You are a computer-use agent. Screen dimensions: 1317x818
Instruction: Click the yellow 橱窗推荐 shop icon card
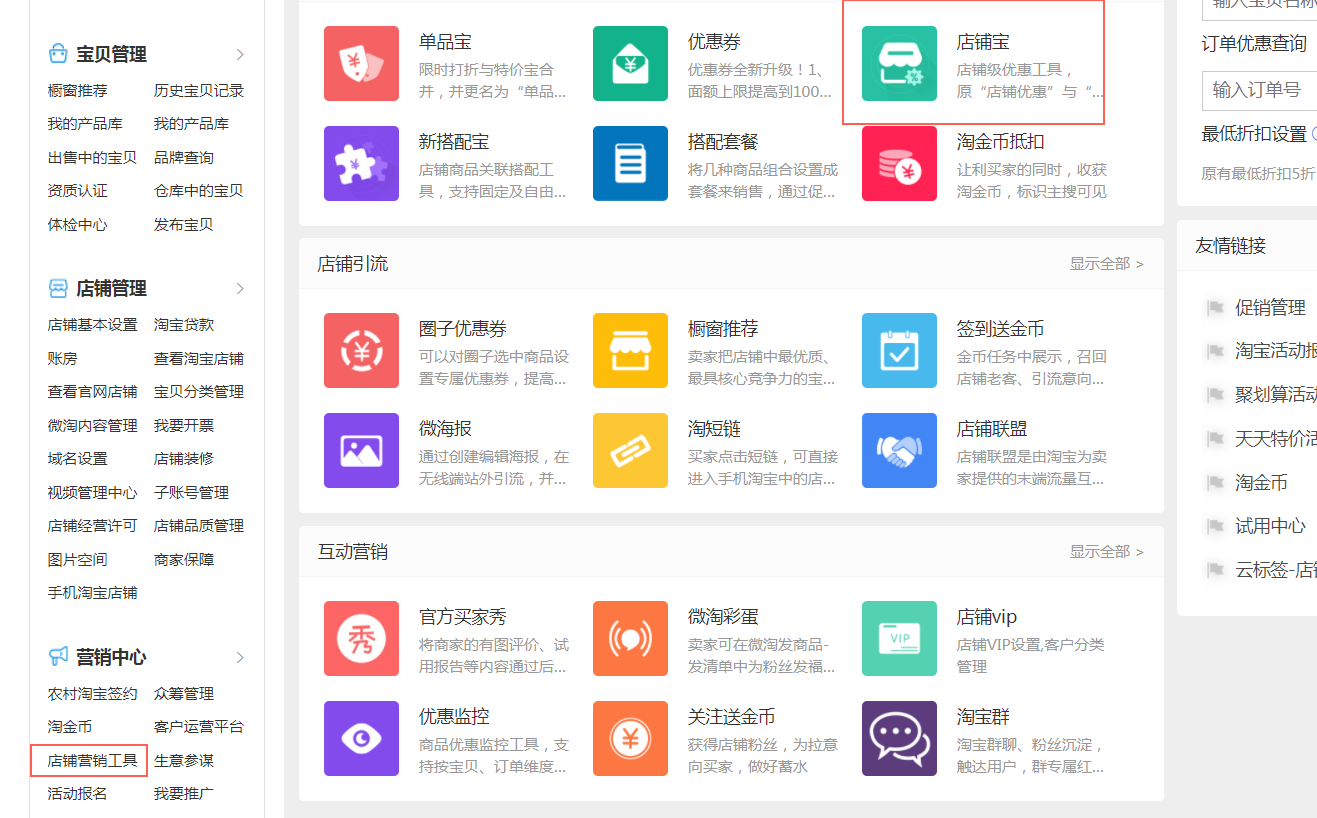point(630,350)
